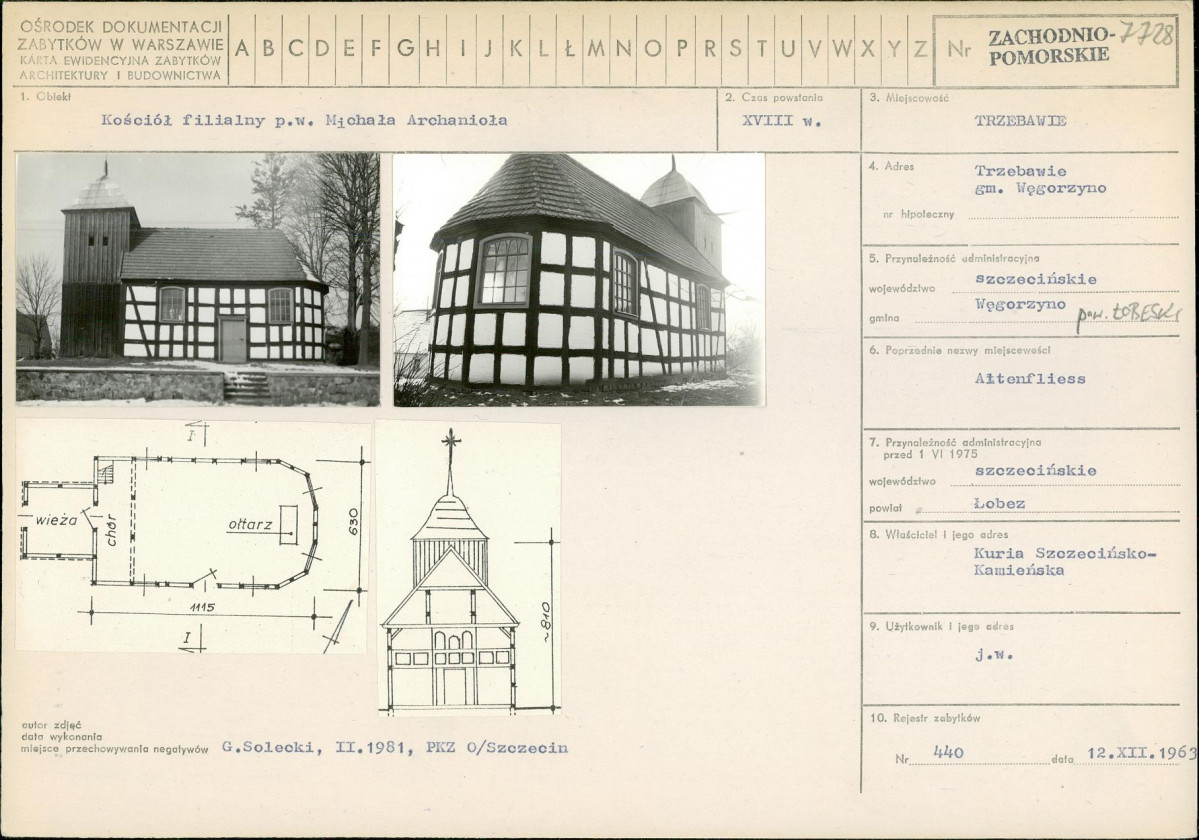The image size is (1199, 840).
Task: Open the apse-side church photograph
Action: [x=578, y=280]
